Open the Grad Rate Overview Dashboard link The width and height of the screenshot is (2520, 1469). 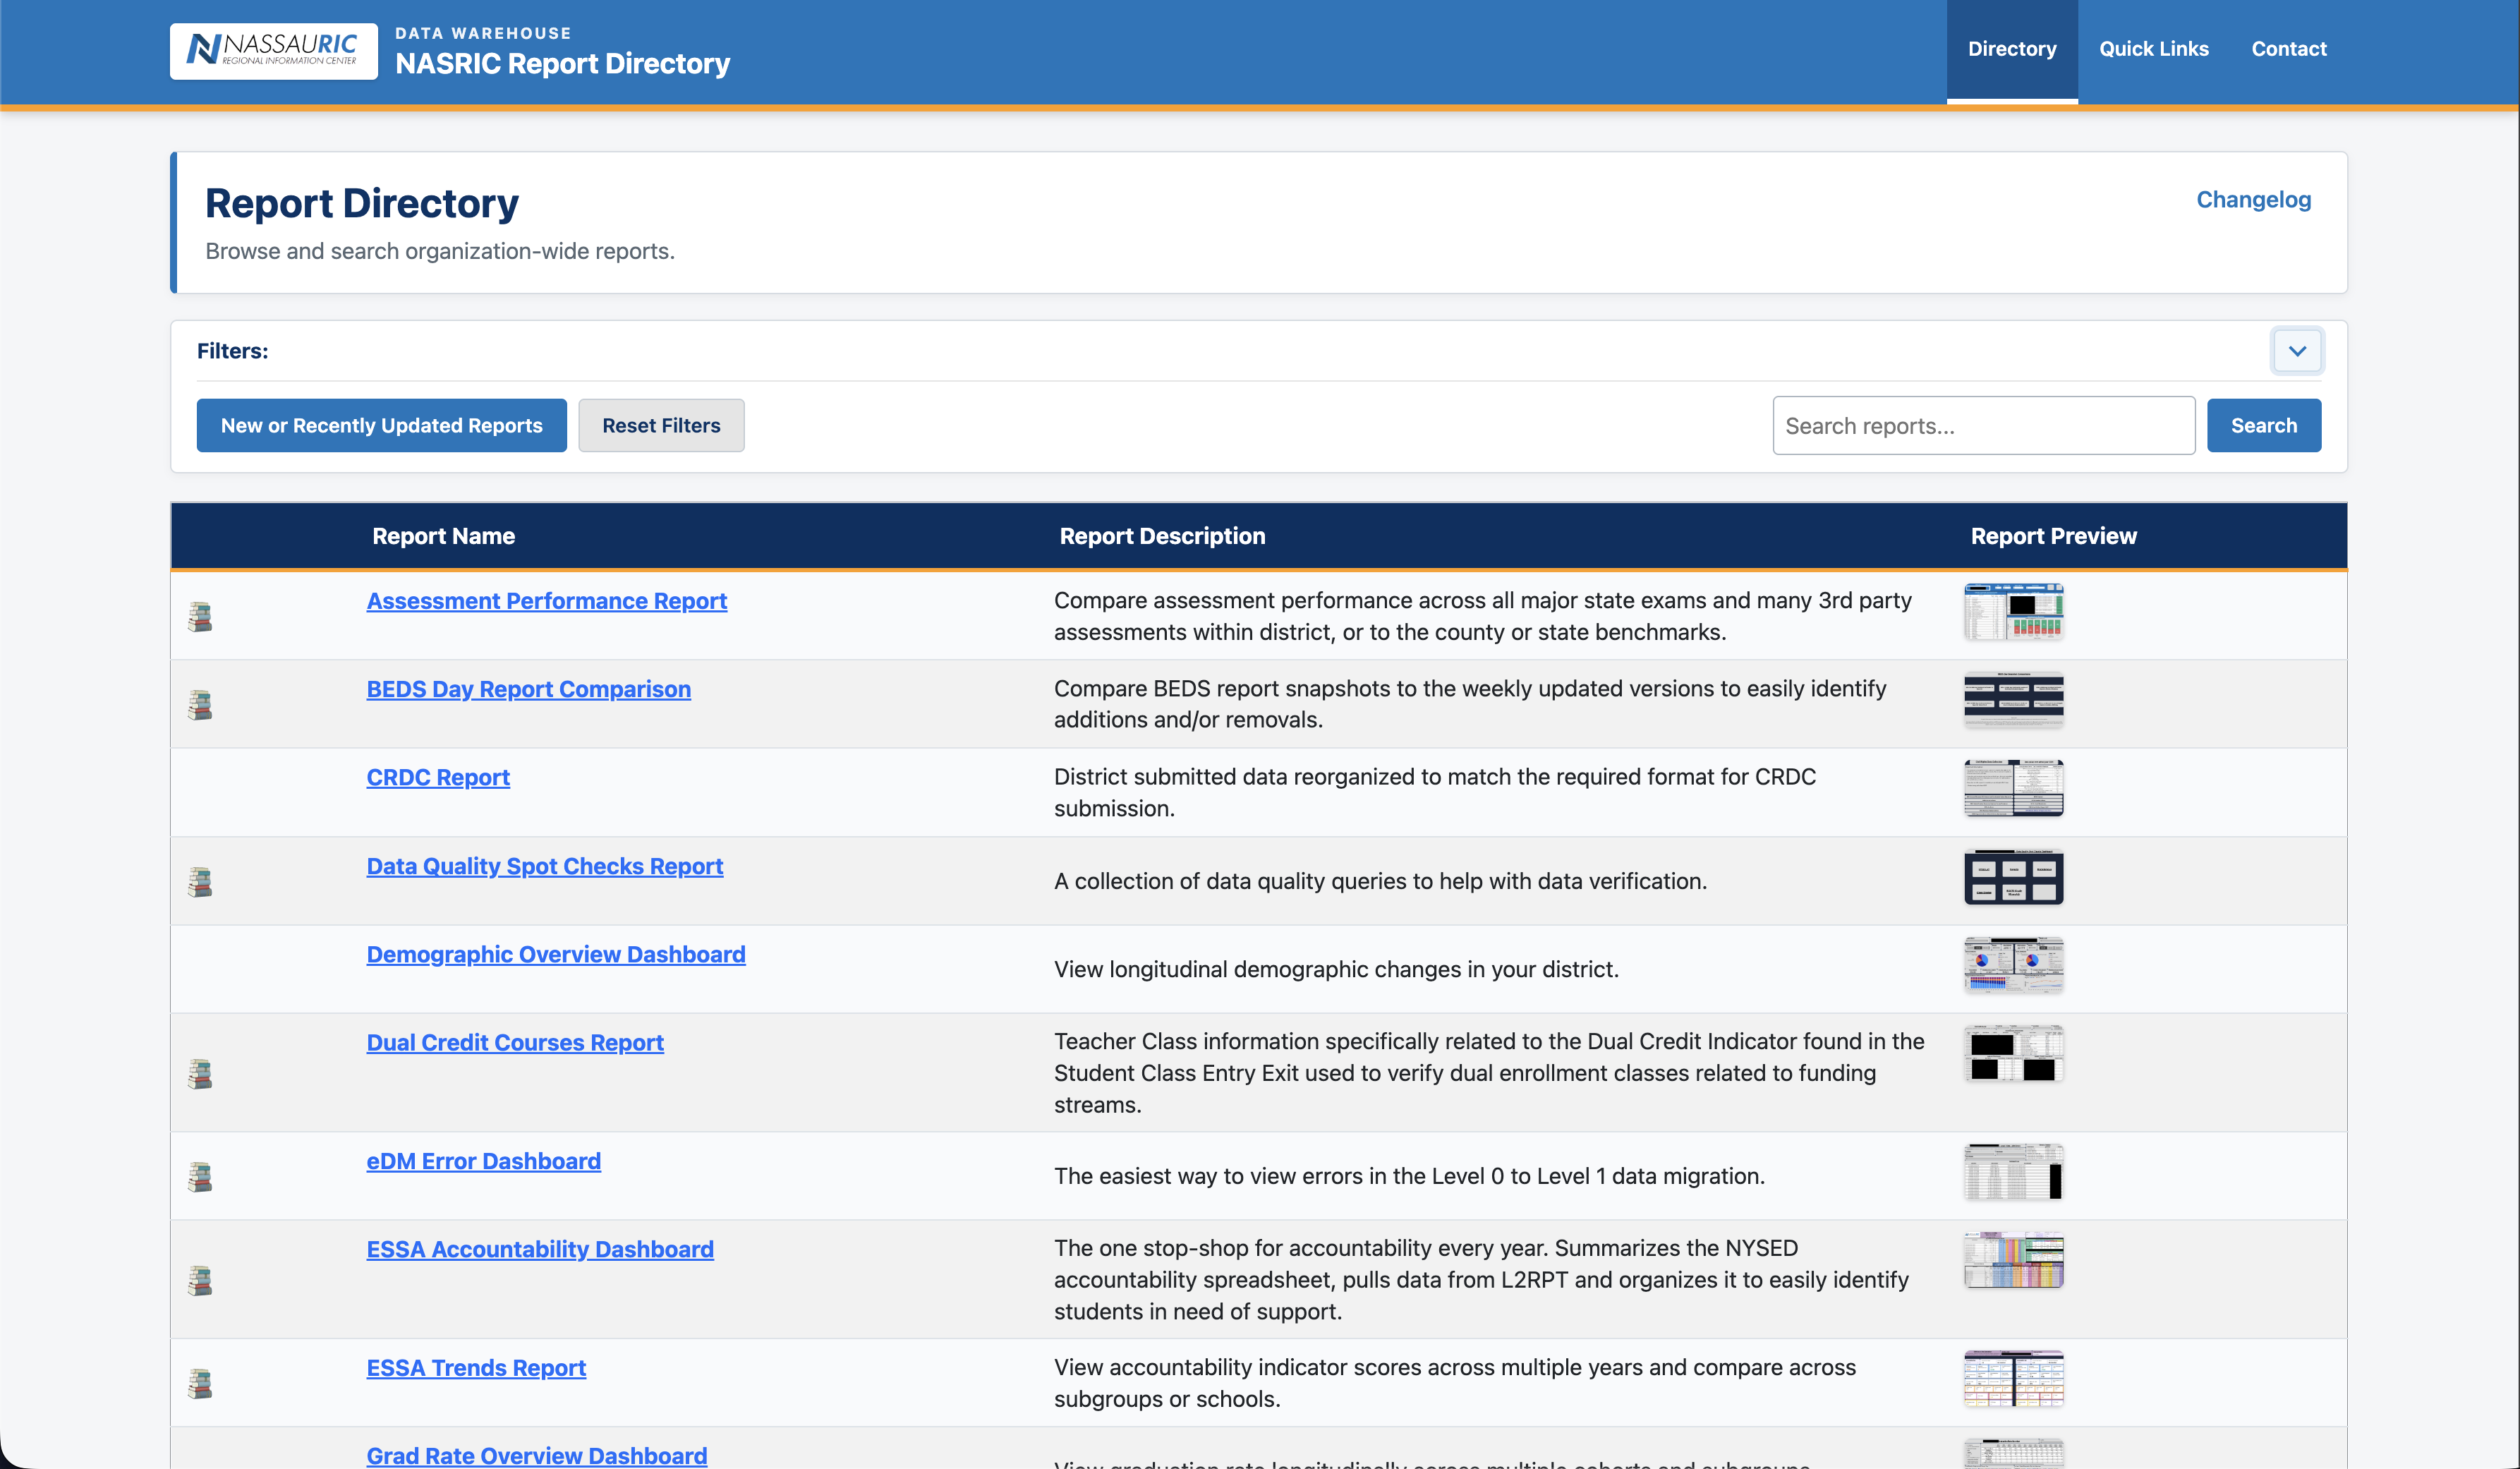[x=537, y=1456]
